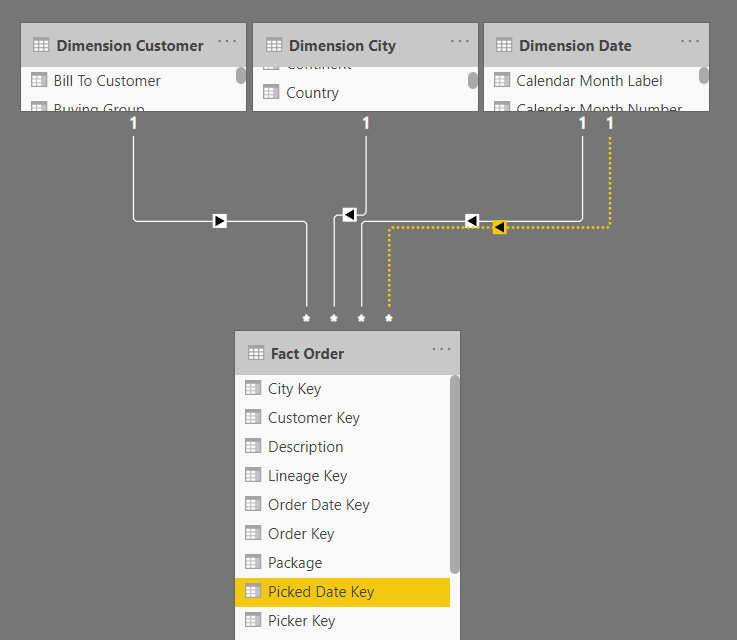Click the Fact Order table scrollbar
Image resolution: width=737 pixels, height=640 pixels.
(x=455, y=475)
